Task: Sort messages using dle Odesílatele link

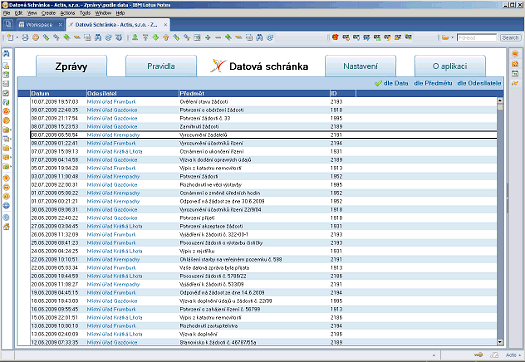Action: 479,83
